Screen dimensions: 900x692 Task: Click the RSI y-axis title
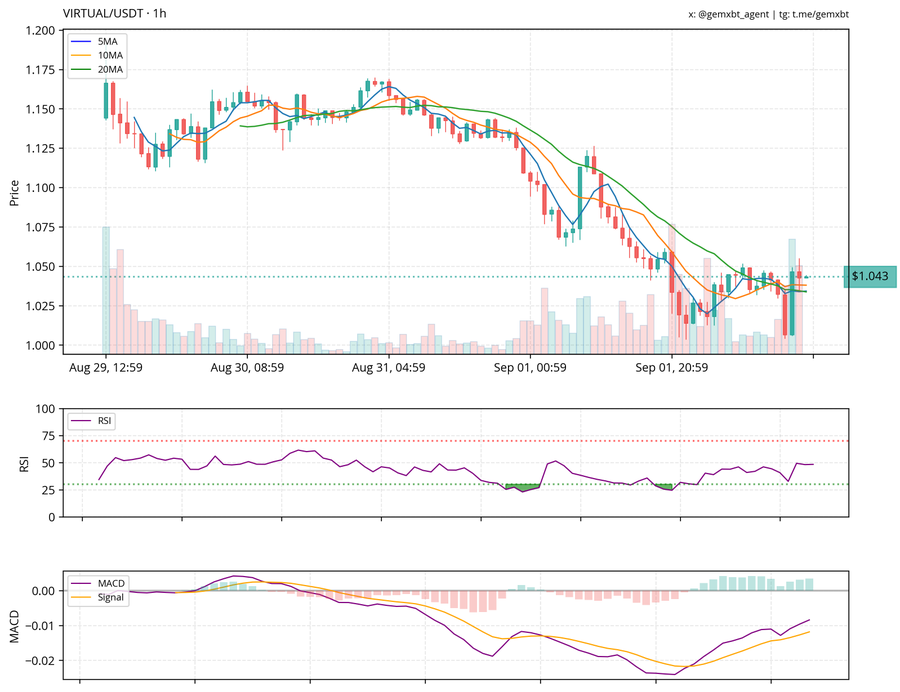pos(24,463)
